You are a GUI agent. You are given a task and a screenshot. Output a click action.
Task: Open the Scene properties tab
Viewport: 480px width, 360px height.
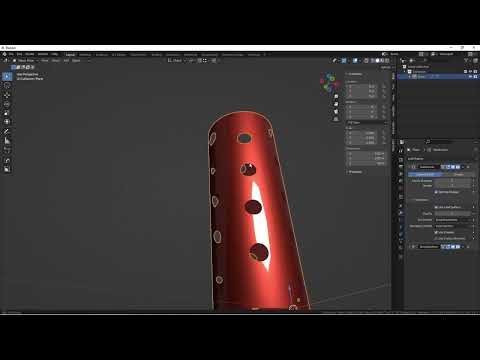(x=401, y=182)
